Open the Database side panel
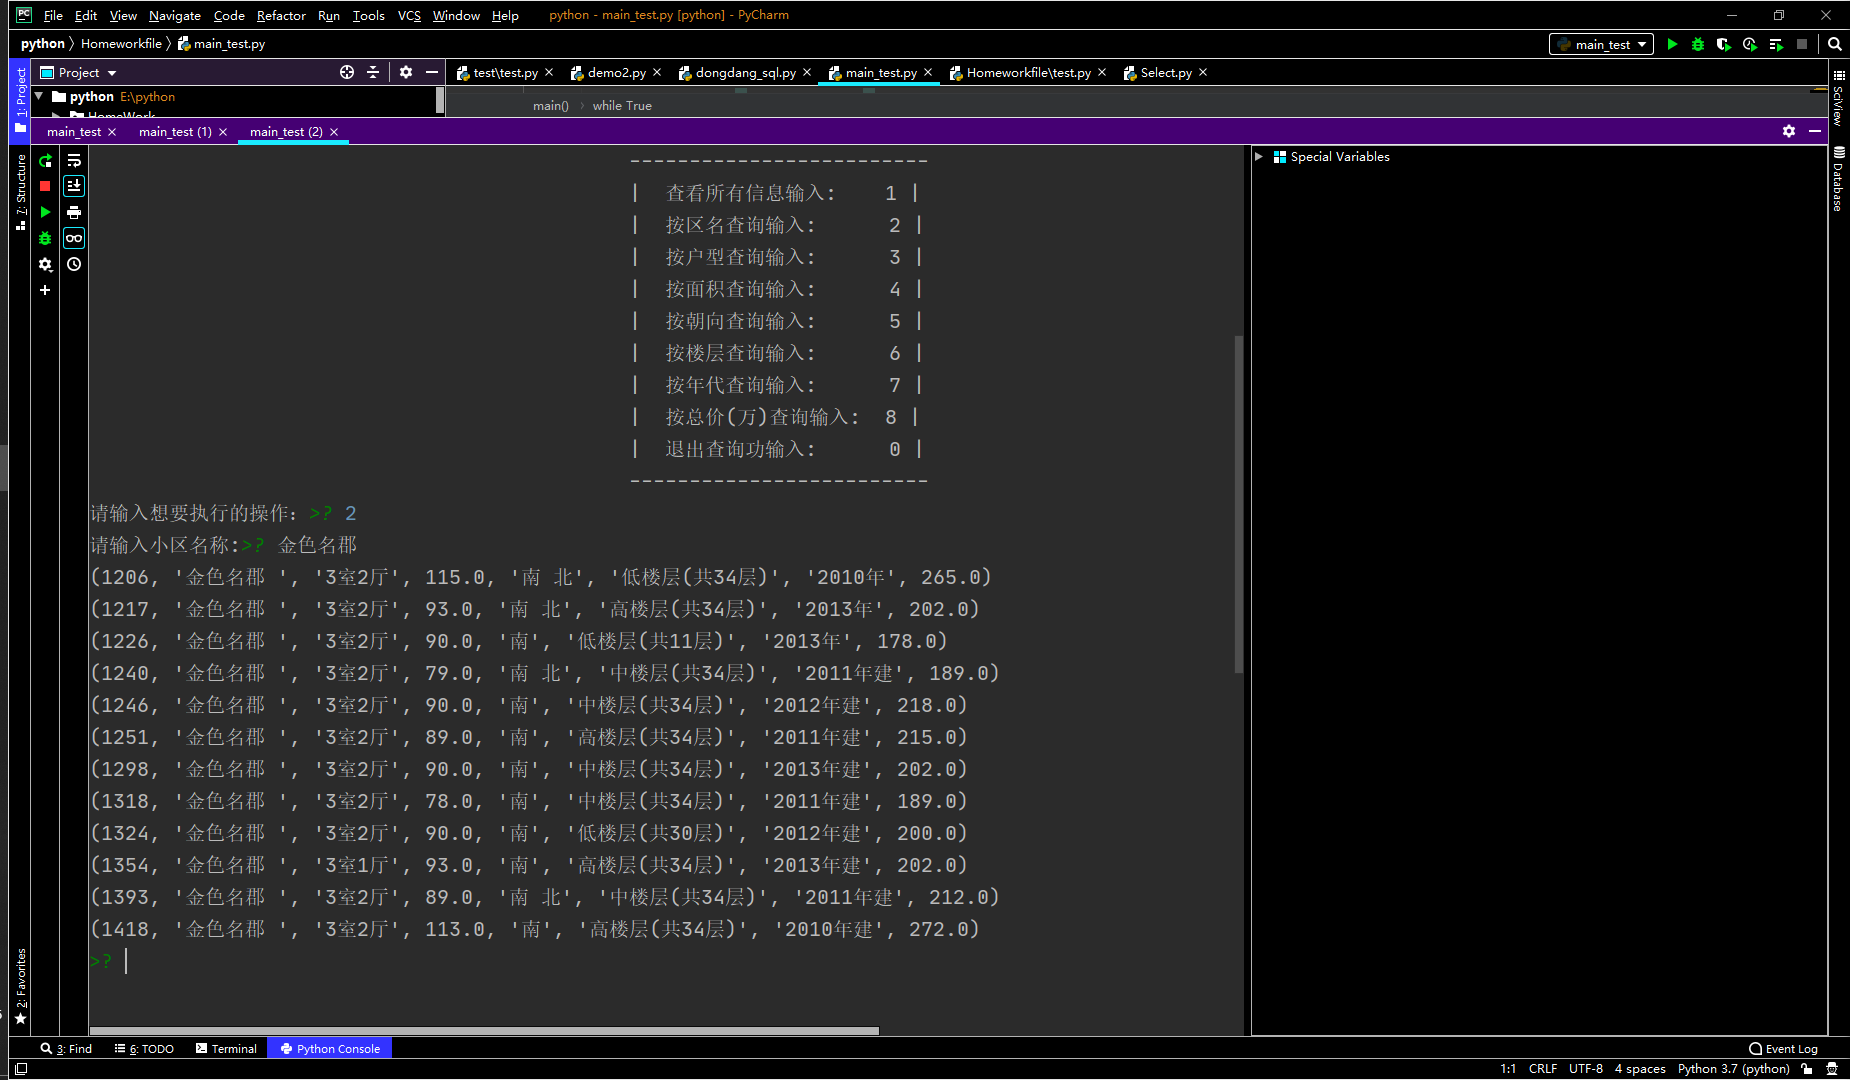Viewport: 1850px width, 1080px height. click(x=1838, y=179)
